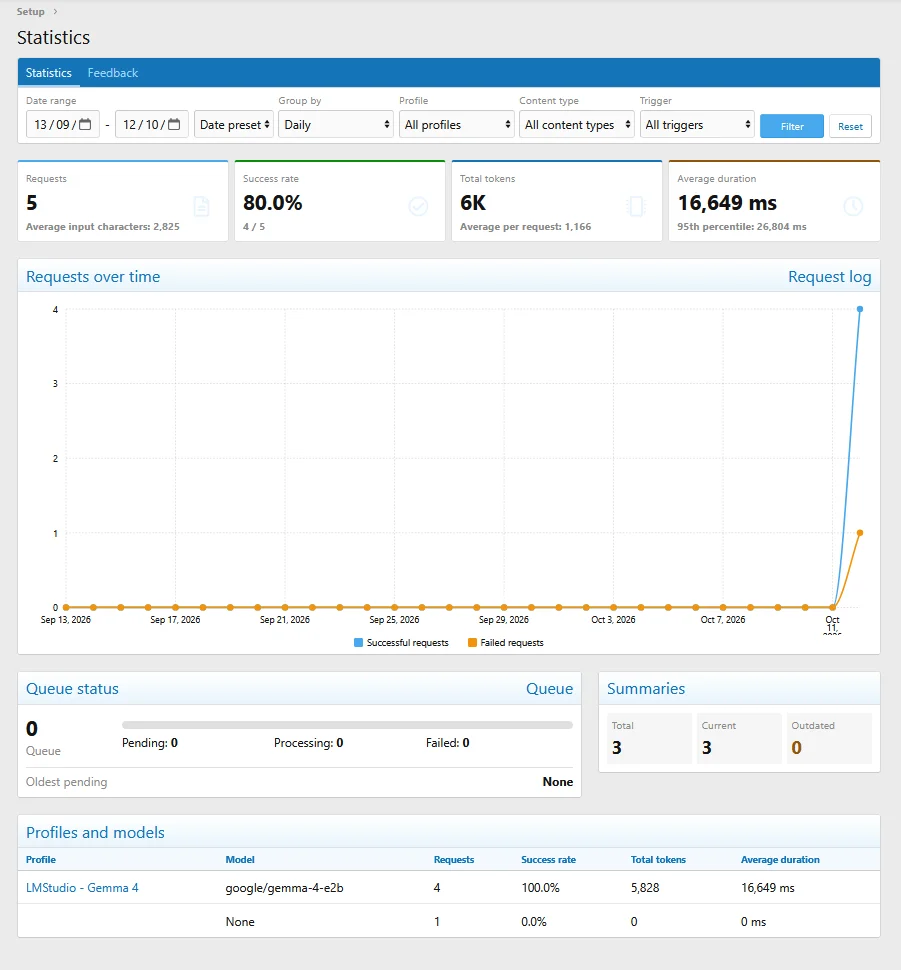Click 'Average per request: 1,166' text
The image size is (901, 970).
coord(525,226)
